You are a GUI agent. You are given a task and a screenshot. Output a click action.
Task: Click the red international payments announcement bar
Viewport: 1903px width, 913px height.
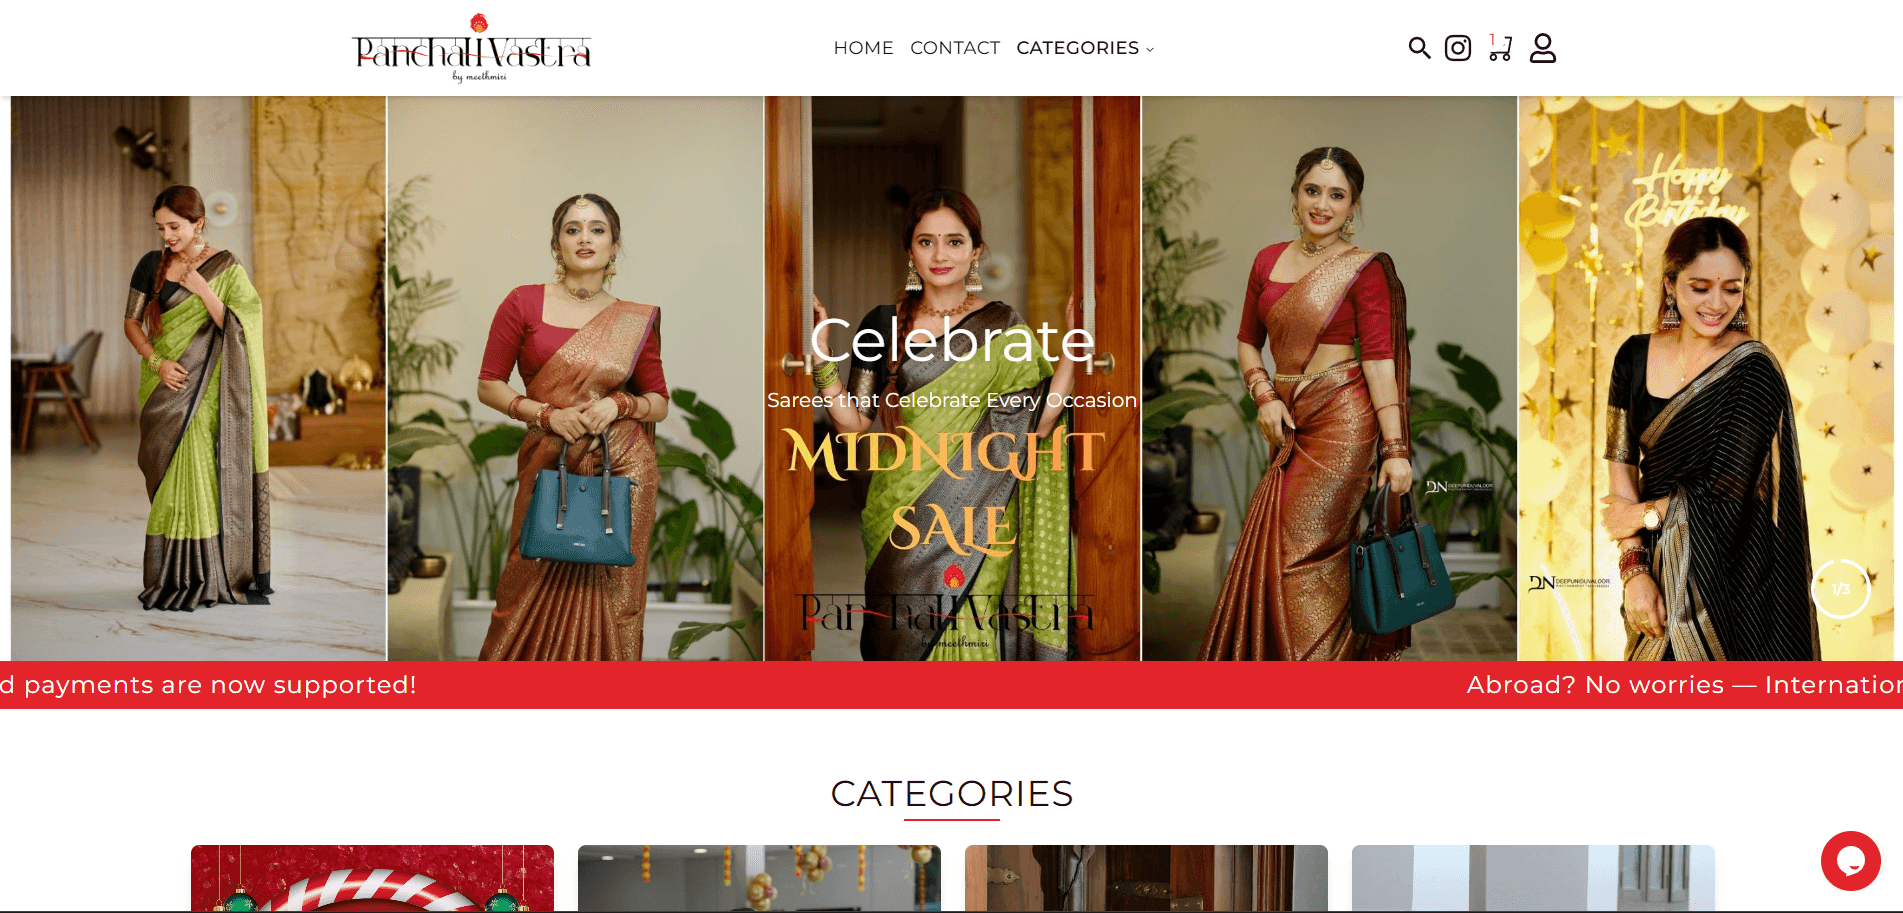(951, 685)
